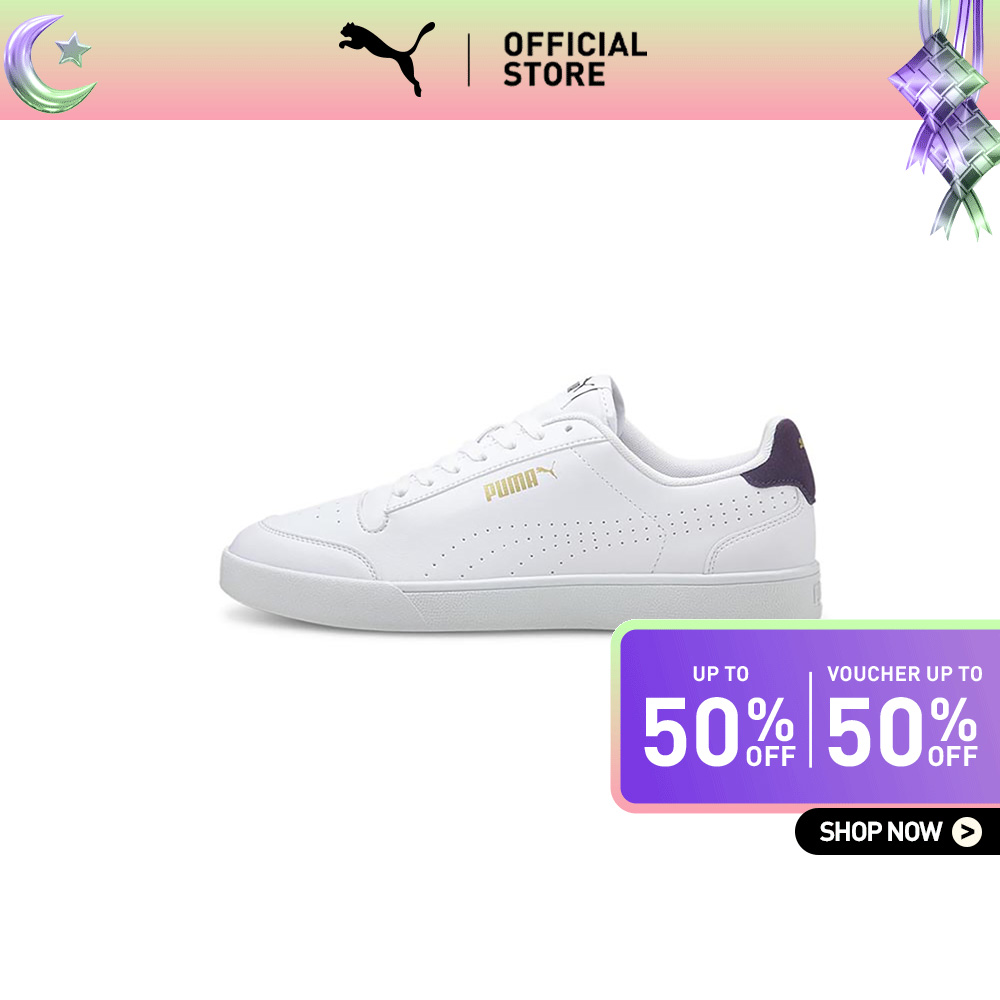Click the tongue label on the sneaker

(x=581, y=386)
